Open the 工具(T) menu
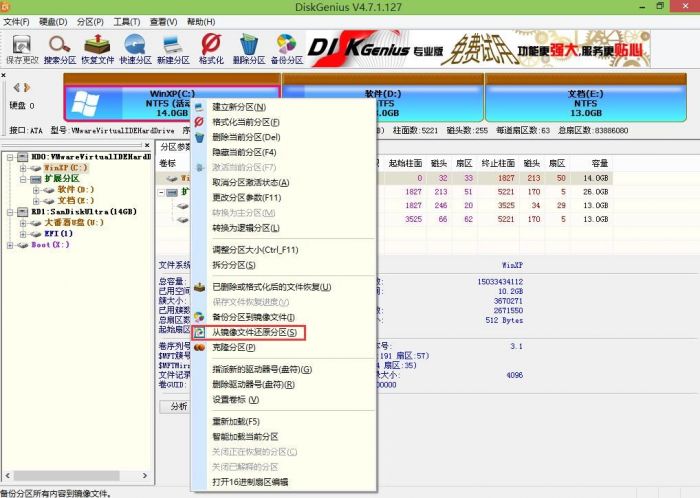 click(x=127, y=22)
